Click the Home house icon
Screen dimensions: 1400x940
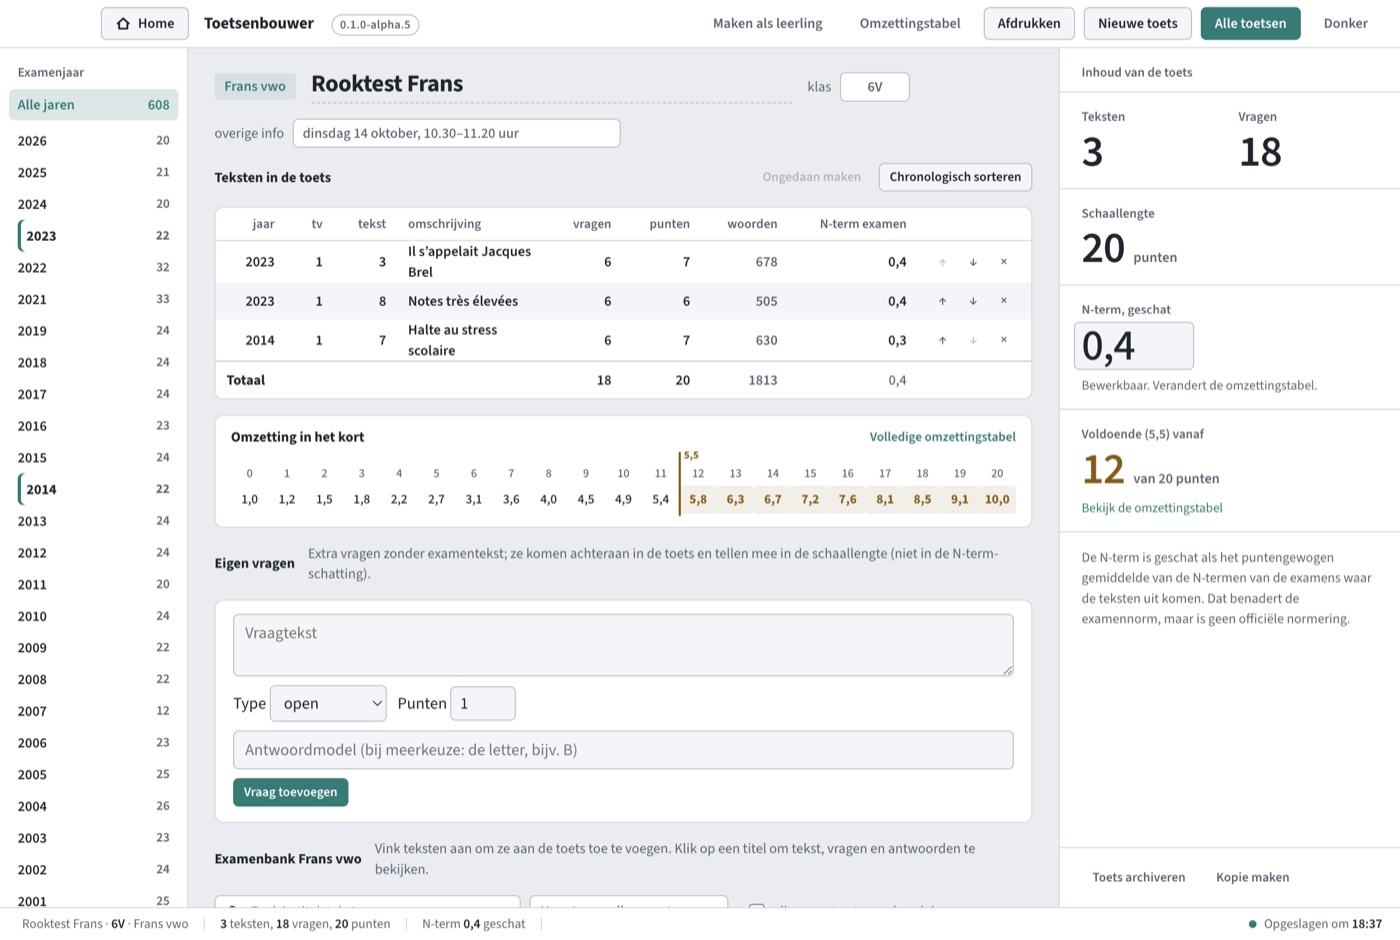[123, 23]
